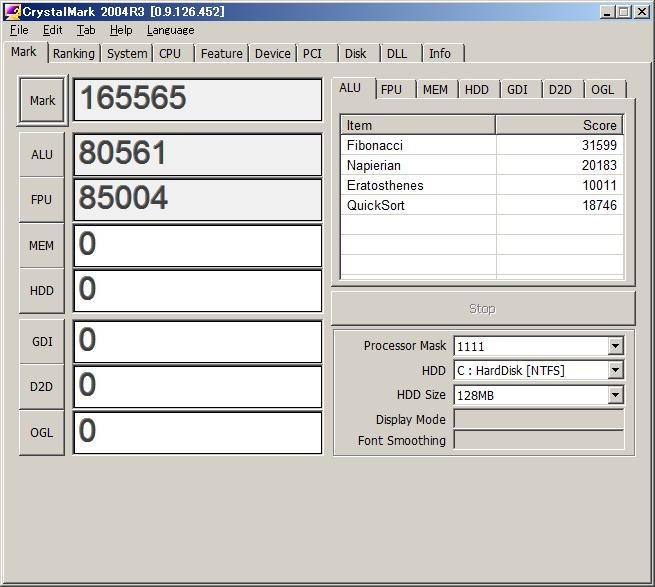655x587 pixels.
Task: Expand the HDD Size dropdown
Action: 615,396
